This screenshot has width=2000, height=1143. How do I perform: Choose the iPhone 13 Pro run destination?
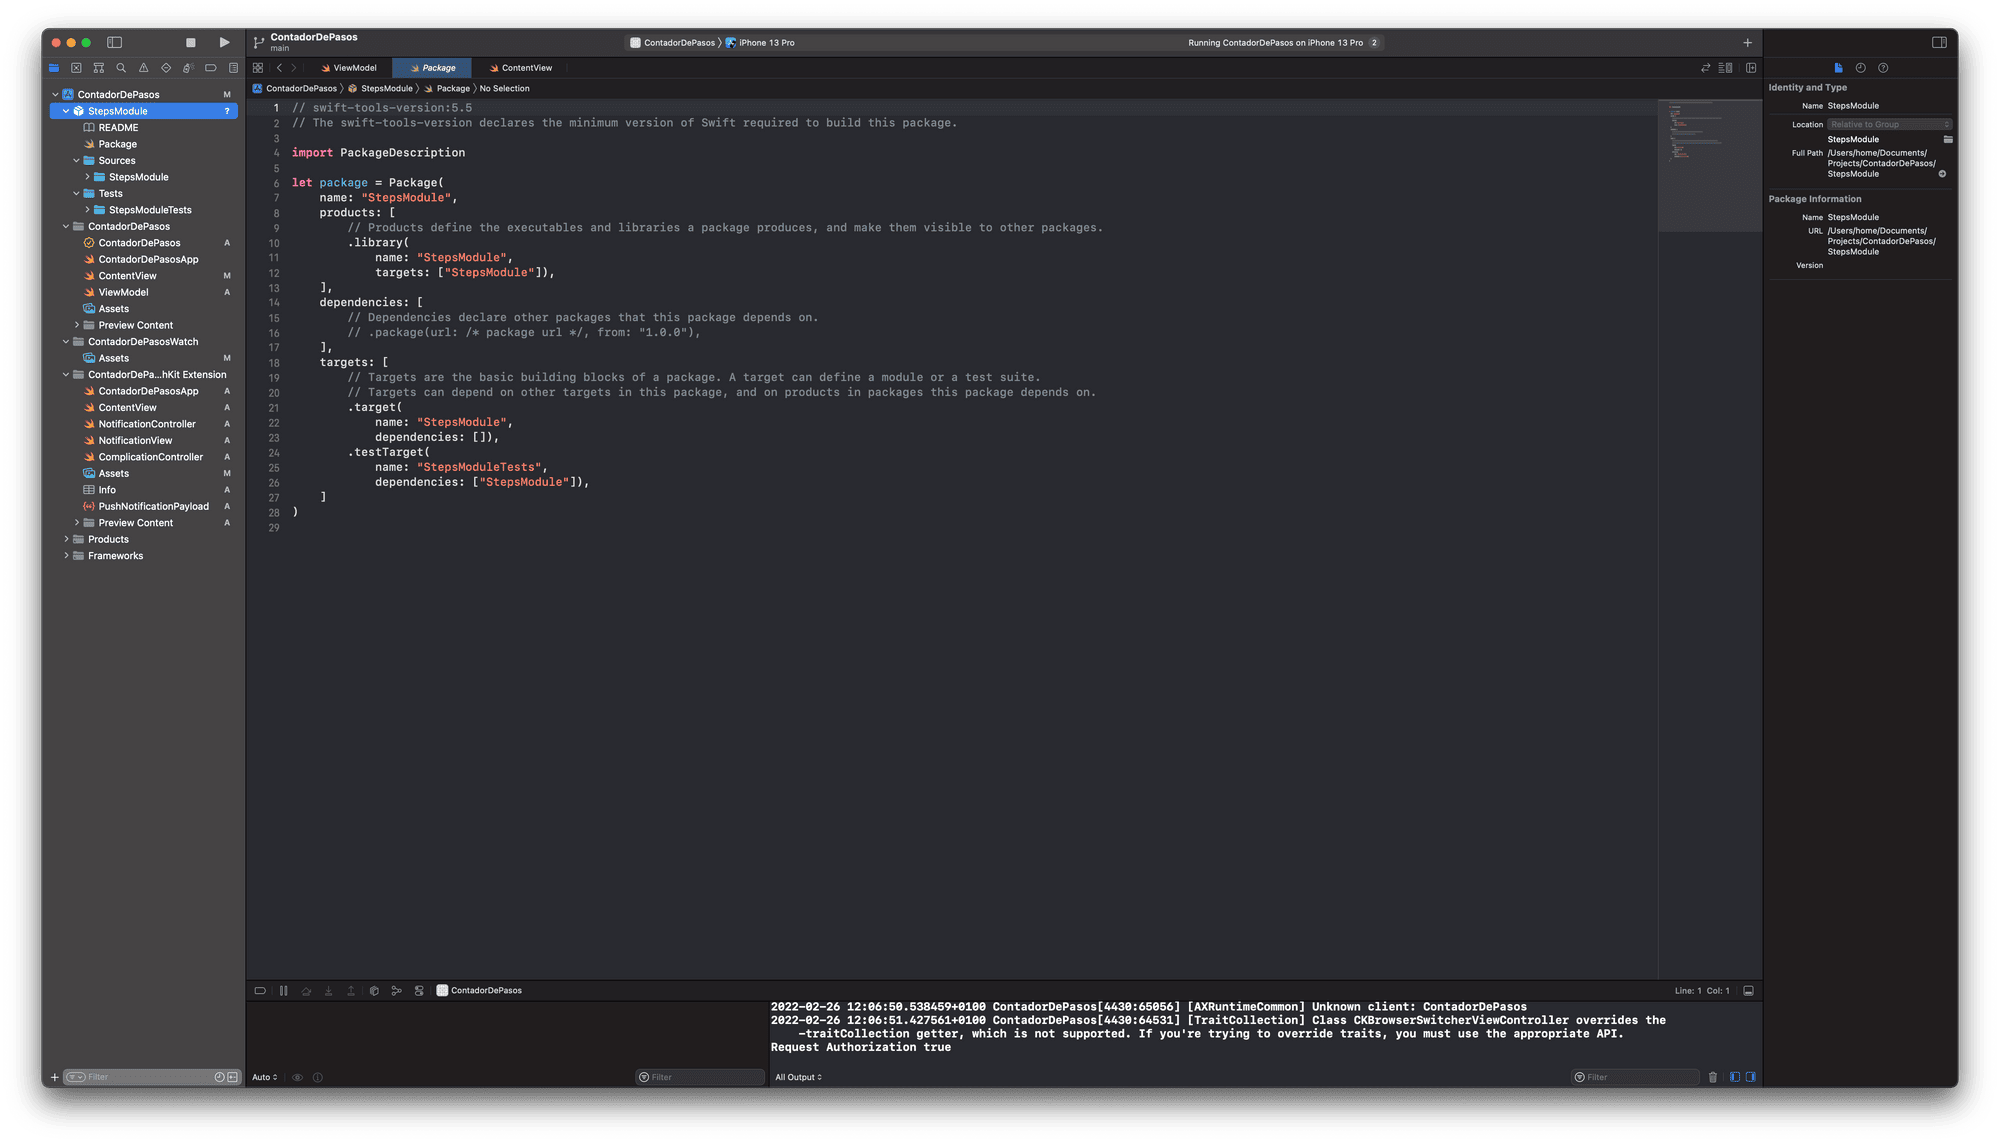(x=760, y=43)
